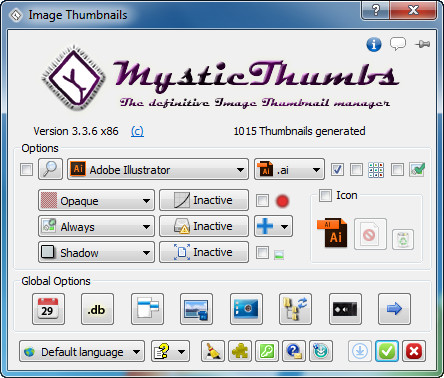Expand the Opaque transparency dropdown
This screenshot has width=444, height=378.
[x=96, y=200]
